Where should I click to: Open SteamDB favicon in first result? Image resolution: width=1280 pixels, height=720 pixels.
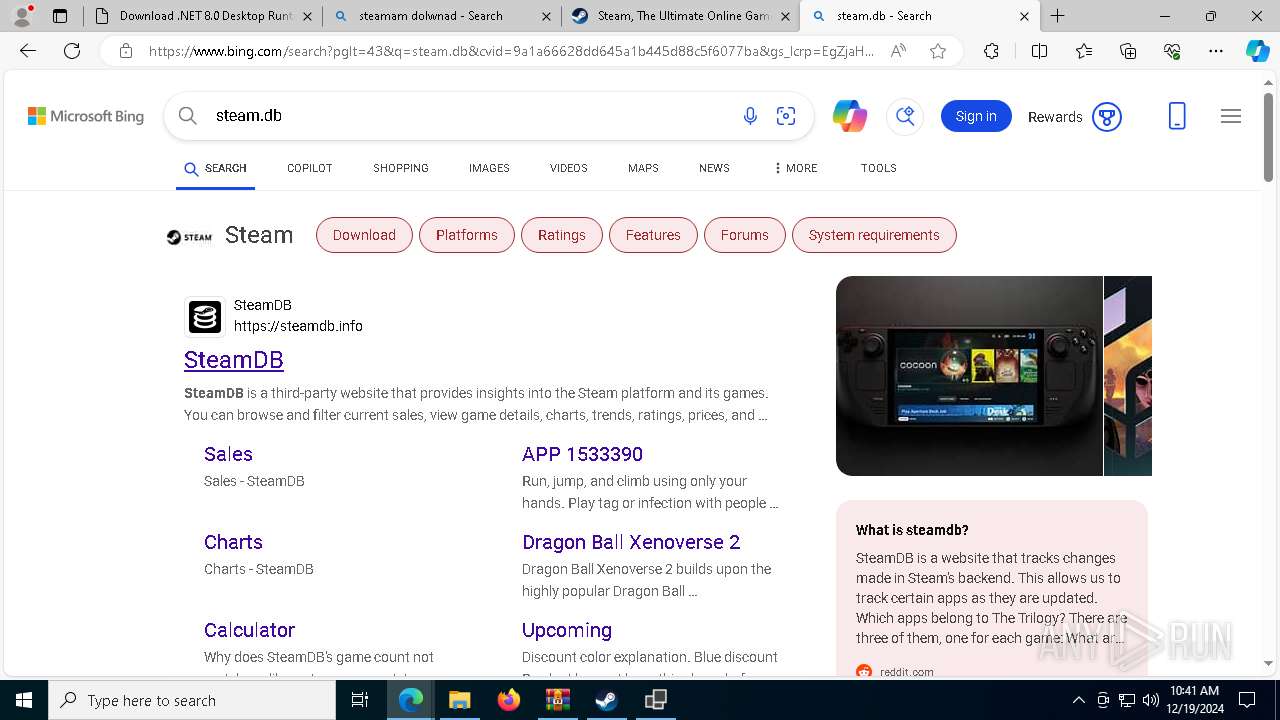coord(205,317)
